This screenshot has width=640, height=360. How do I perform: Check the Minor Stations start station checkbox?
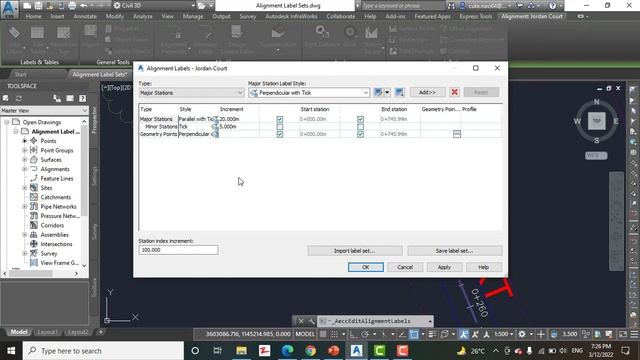pos(280,127)
